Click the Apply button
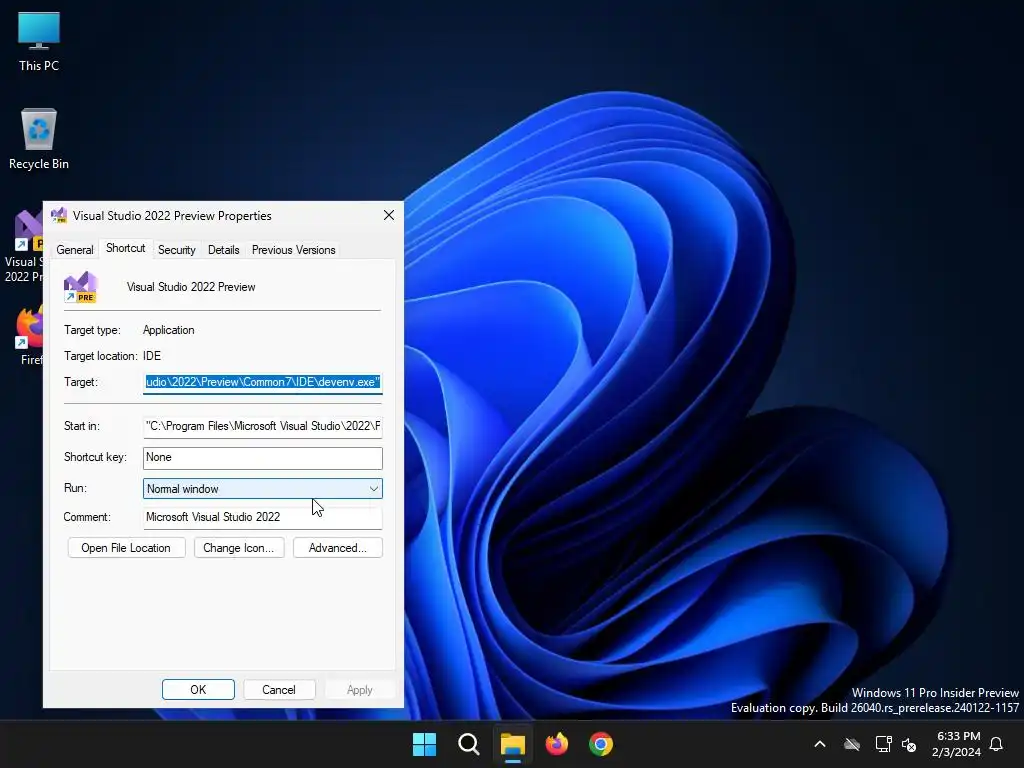Screen dimensions: 1024x768 (359, 690)
